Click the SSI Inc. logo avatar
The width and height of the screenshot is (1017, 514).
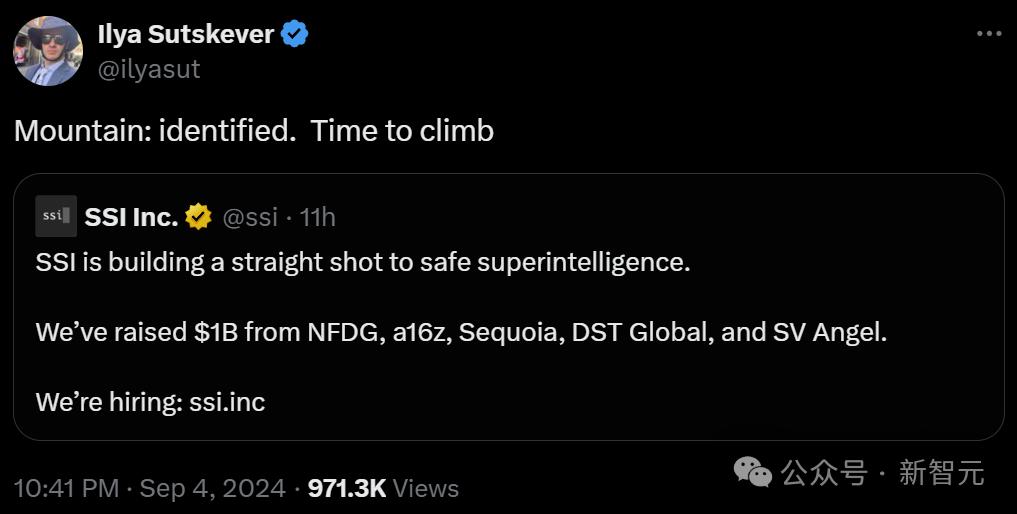[x=55, y=216]
